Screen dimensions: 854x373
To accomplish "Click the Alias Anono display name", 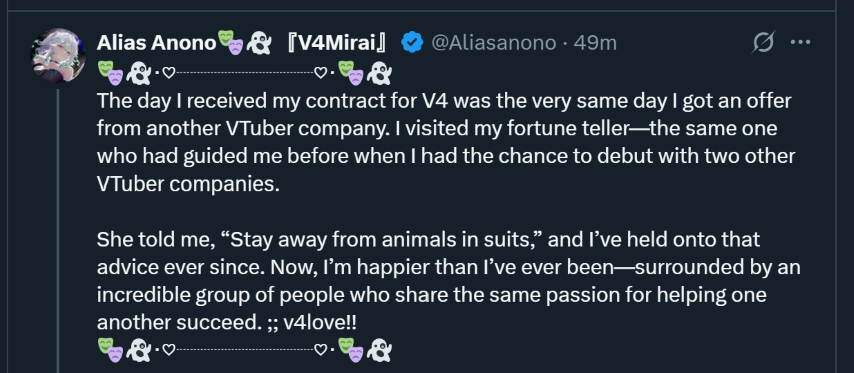I will pyautogui.click(x=156, y=42).
